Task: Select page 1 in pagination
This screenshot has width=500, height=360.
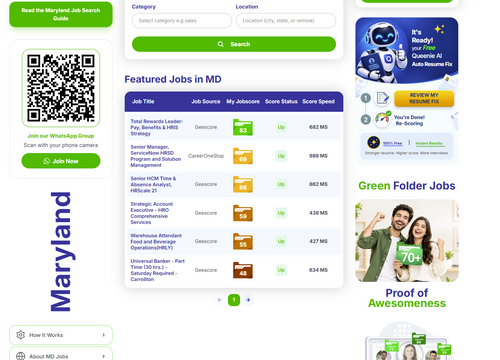Action: coord(234,300)
